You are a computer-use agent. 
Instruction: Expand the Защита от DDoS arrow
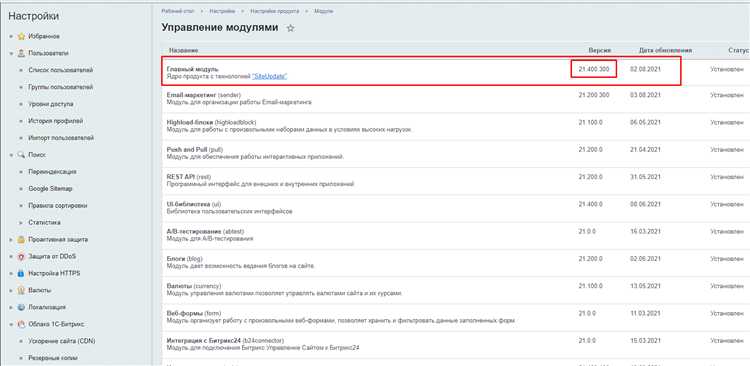[11, 257]
